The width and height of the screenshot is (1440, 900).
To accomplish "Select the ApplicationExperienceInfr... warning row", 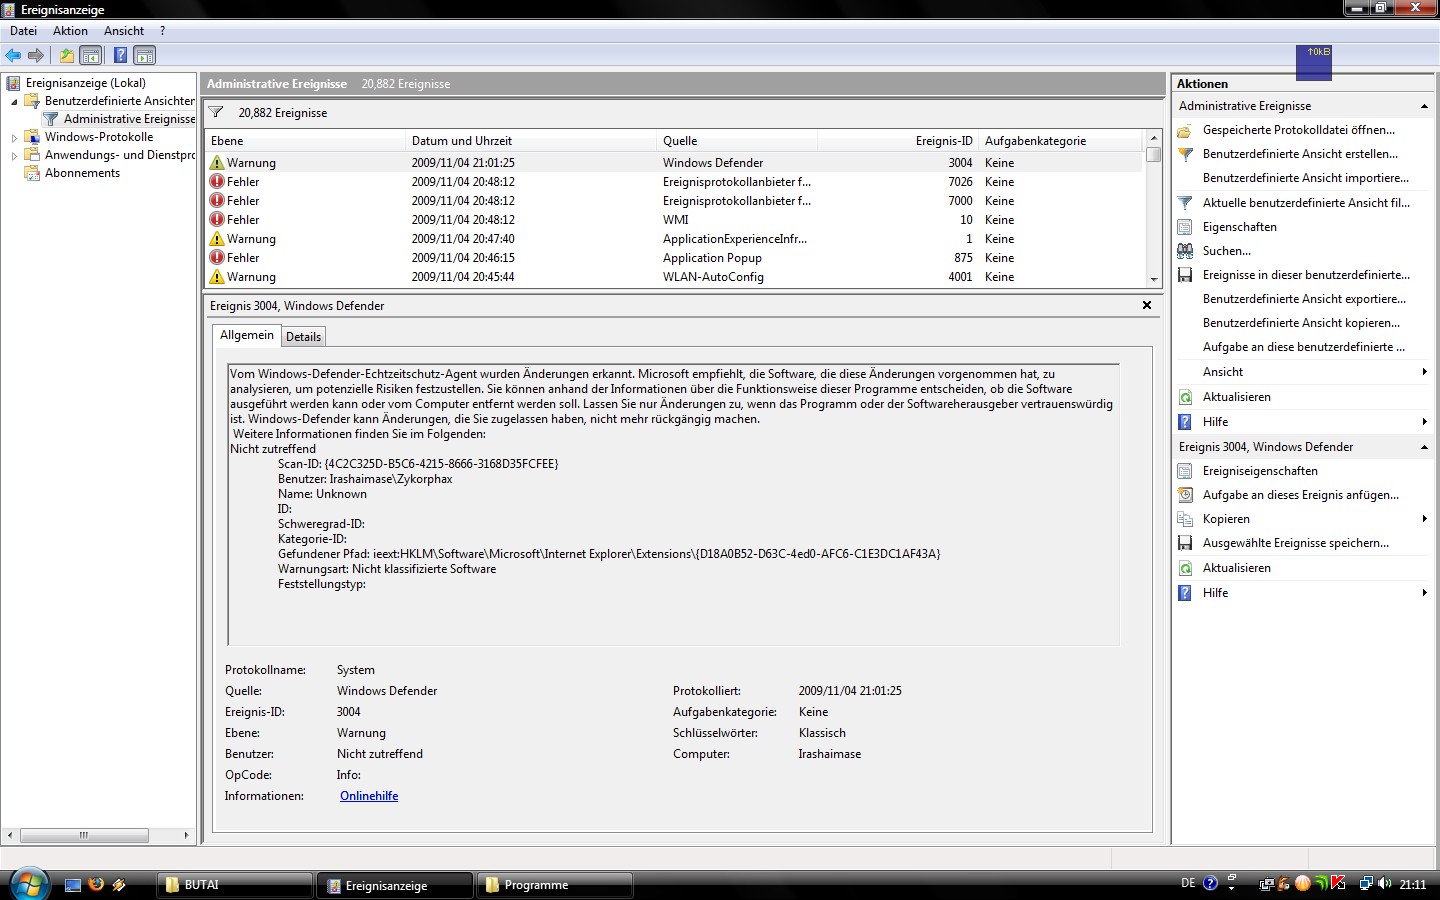I will coord(674,239).
